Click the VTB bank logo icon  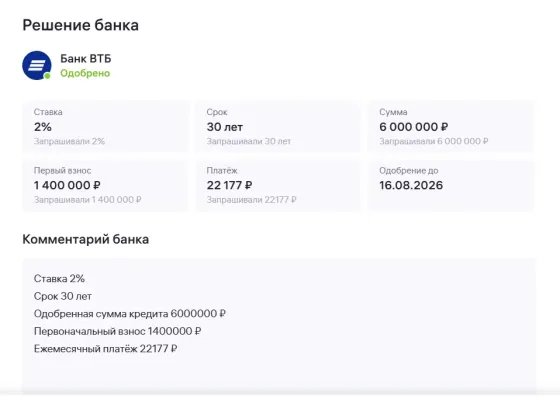tap(37, 65)
